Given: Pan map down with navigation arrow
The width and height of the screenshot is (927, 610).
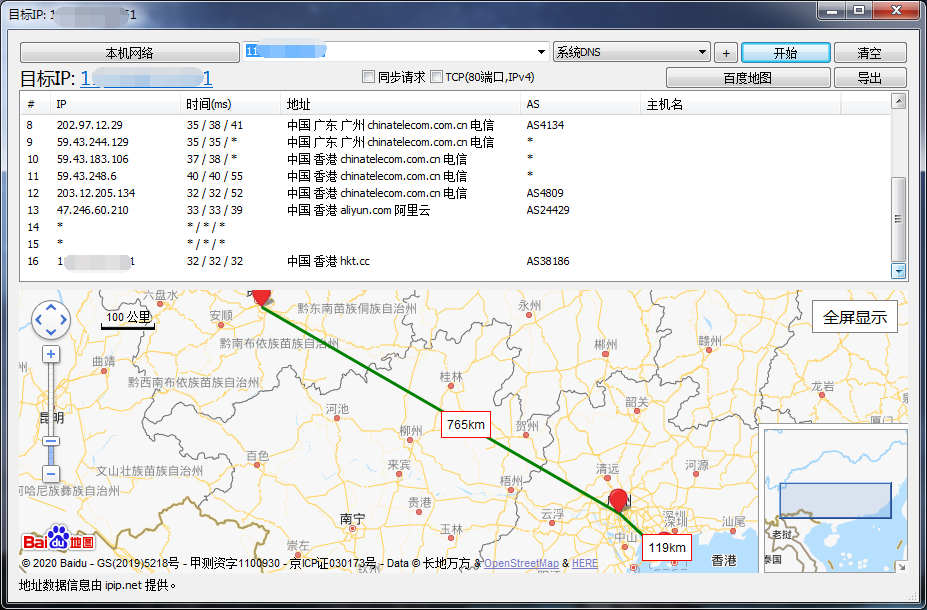Looking at the screenshot, I should (51, 333).
